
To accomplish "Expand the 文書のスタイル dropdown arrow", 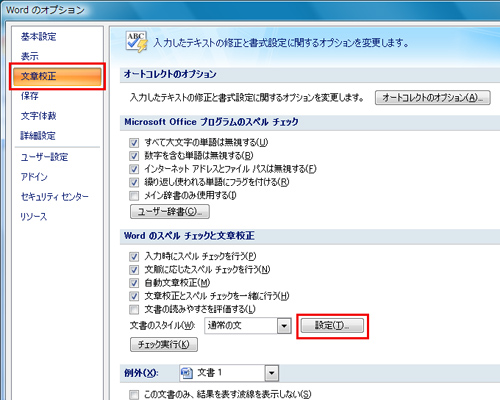I will (x=284, y=326).
